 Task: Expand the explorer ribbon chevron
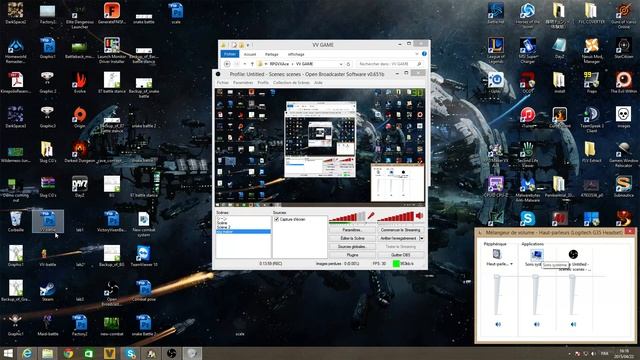[416, 54]
